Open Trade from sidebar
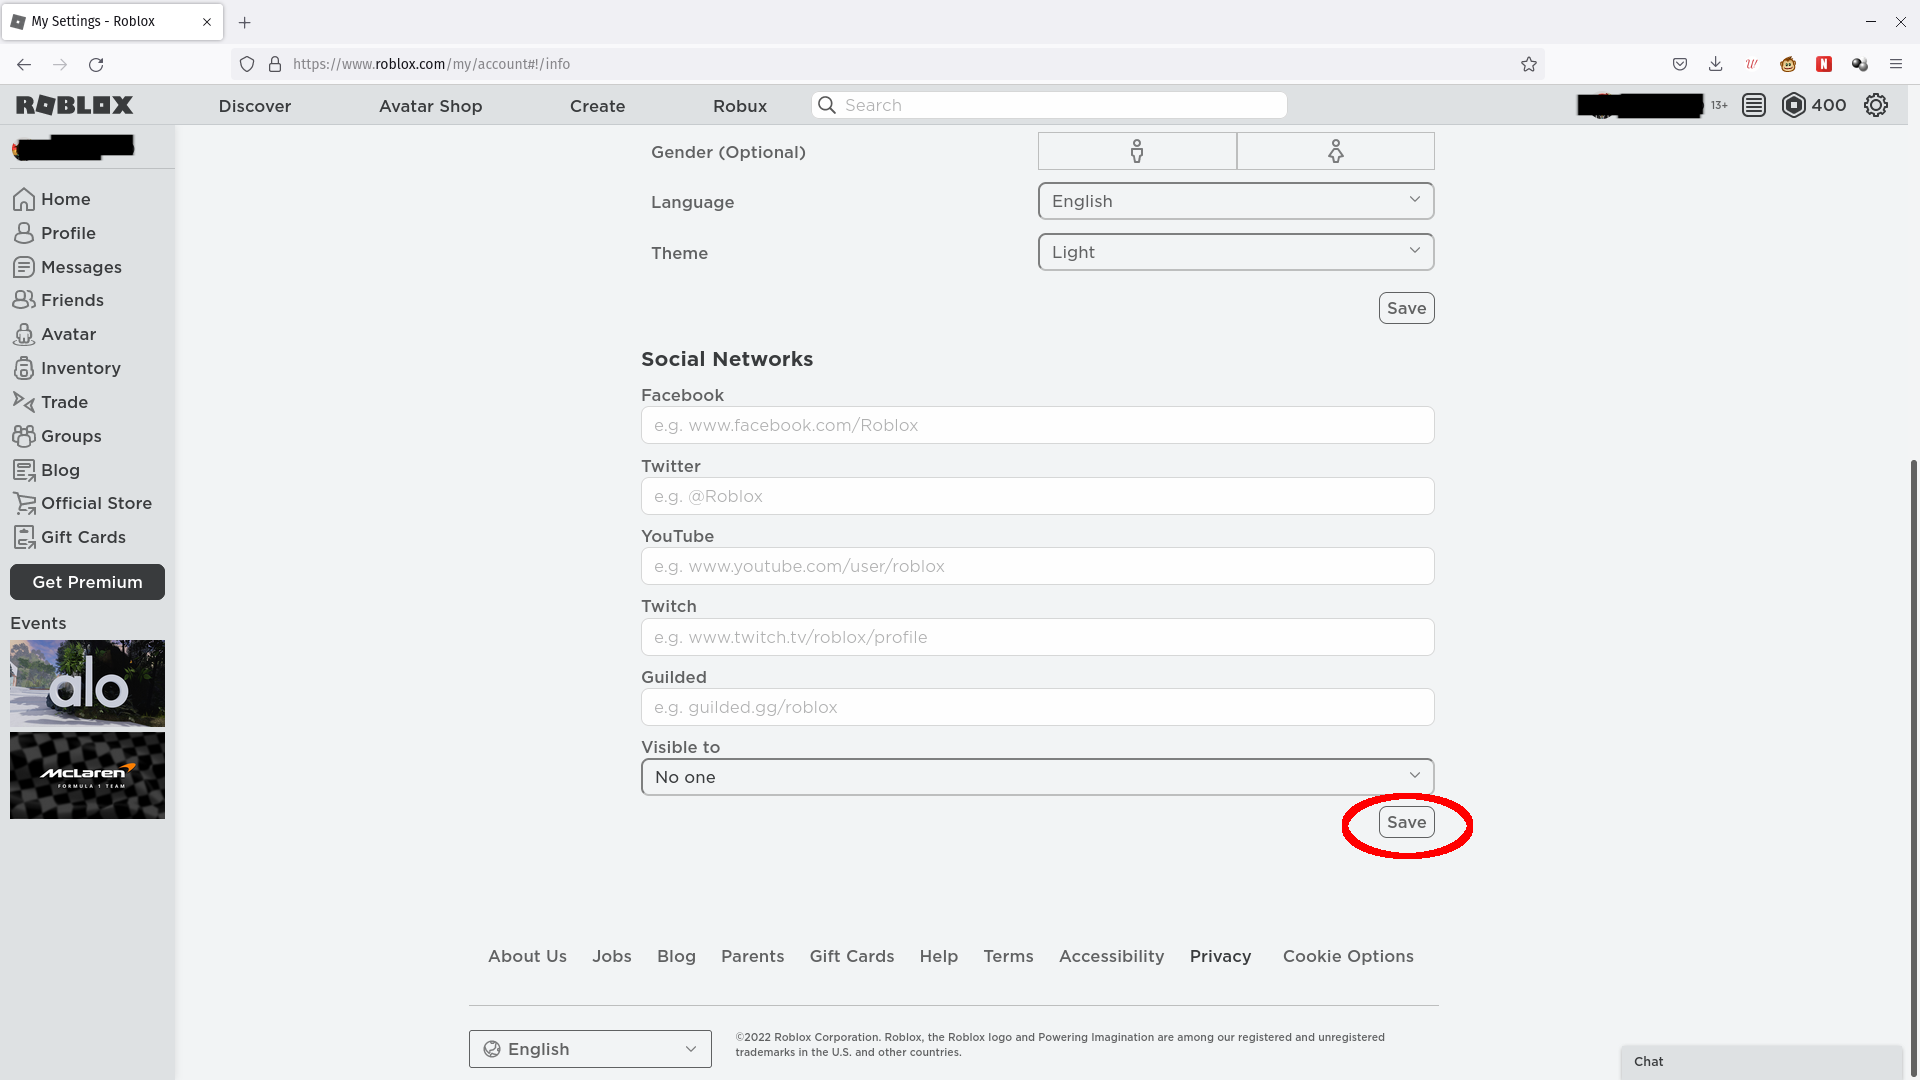The height and width of the screenshot is (1080, 1920). click(51, 402)
